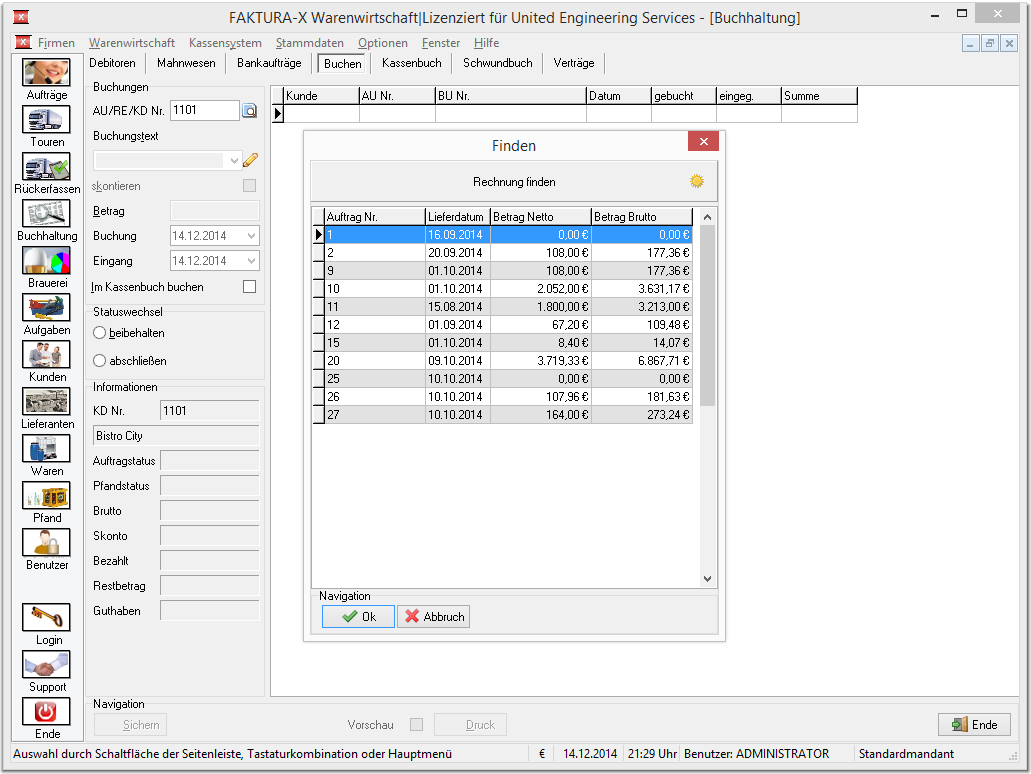Click the Summe column header
1031x774 pixels.
tap(819, 95)
